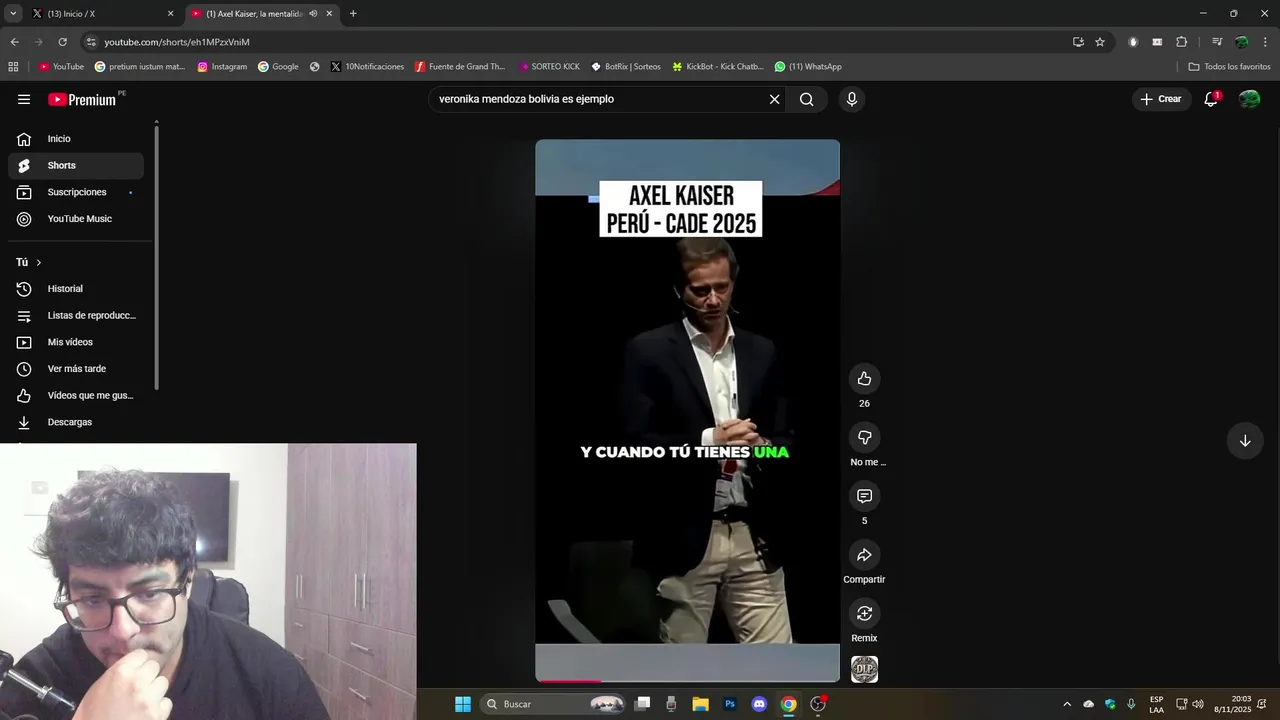Click the taskbar Buscar search box
Screen dimensions: 1280x720
click(x=554, y=704)
